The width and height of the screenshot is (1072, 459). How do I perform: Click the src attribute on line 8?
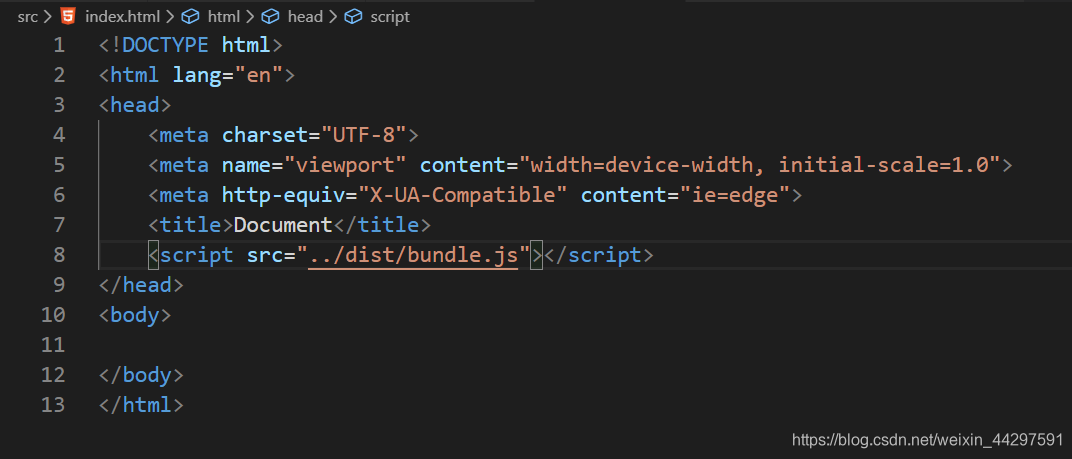(x=265, y=255)
